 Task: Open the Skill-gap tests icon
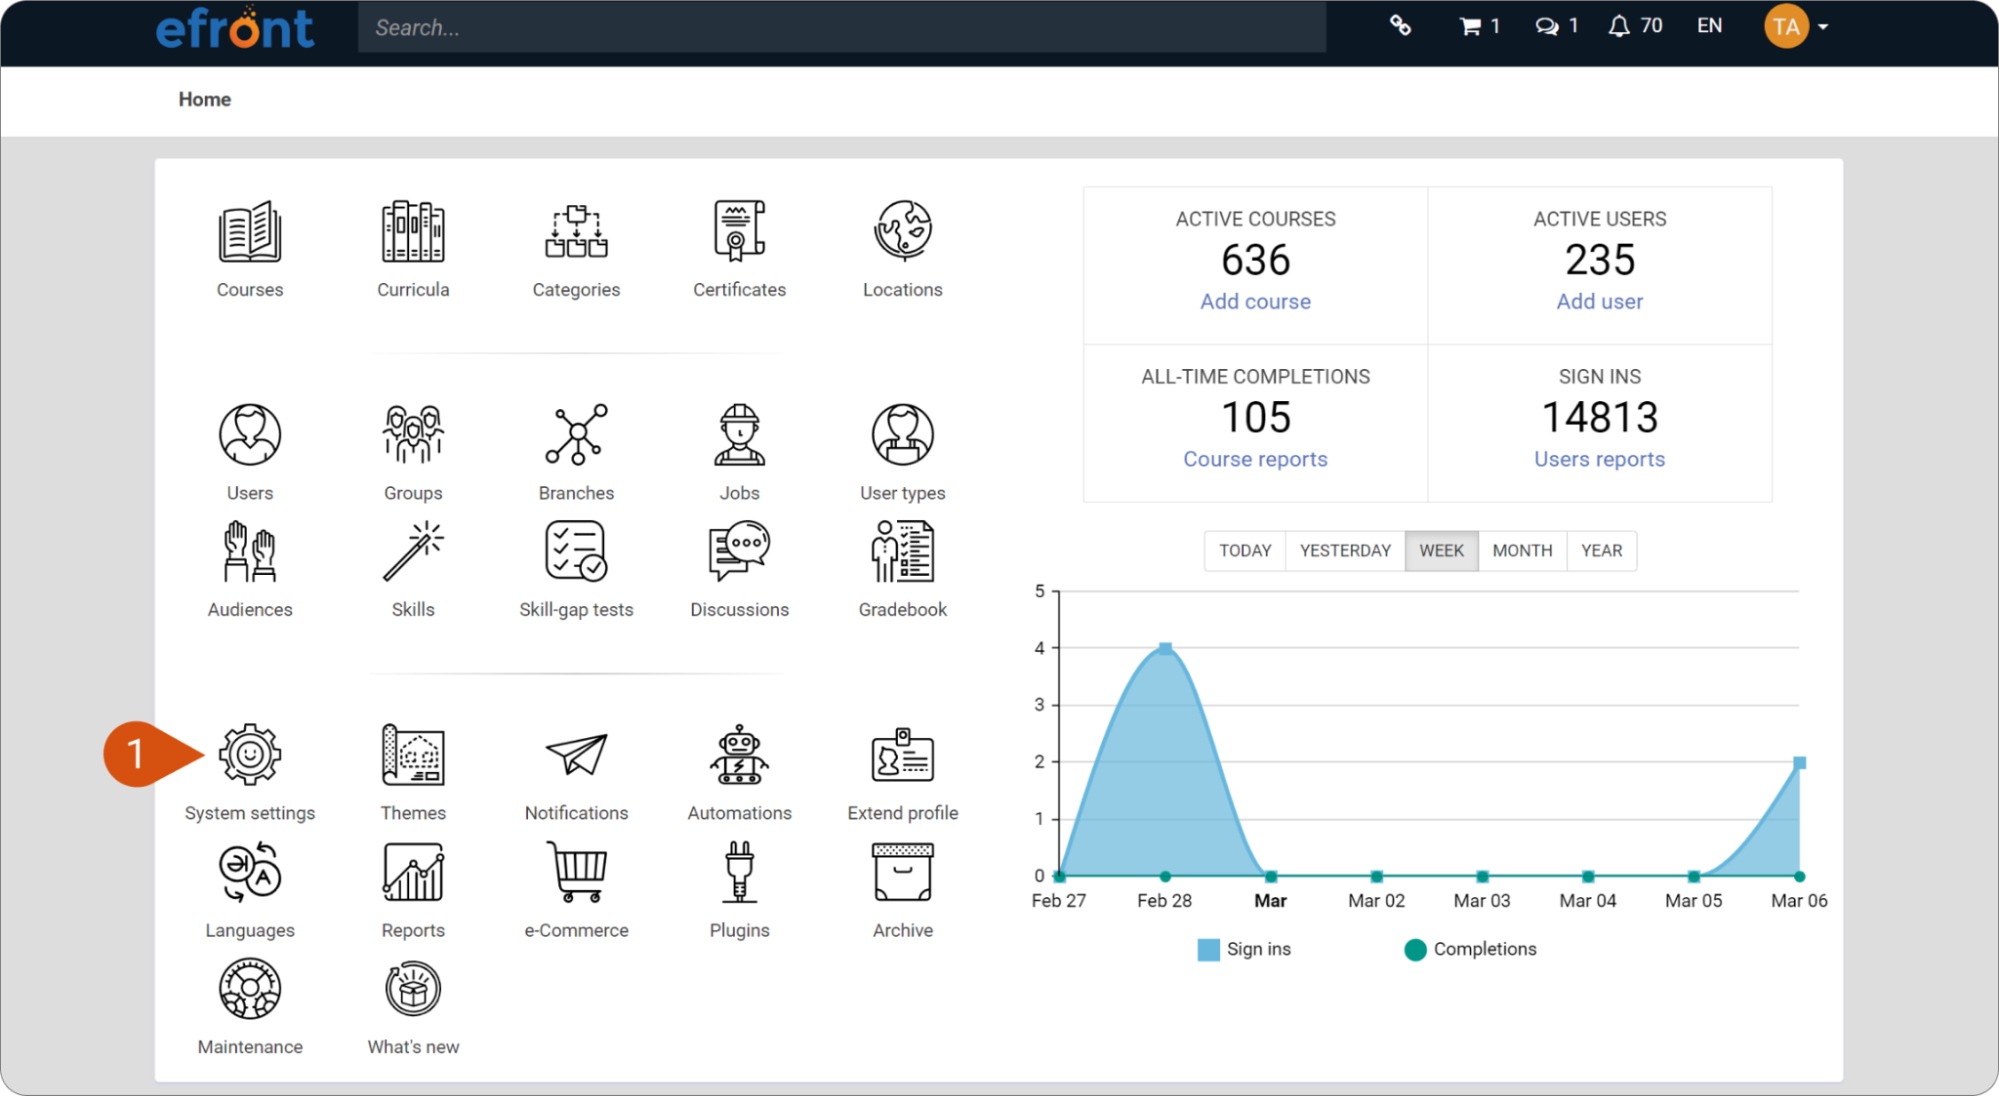coord(576,552)
